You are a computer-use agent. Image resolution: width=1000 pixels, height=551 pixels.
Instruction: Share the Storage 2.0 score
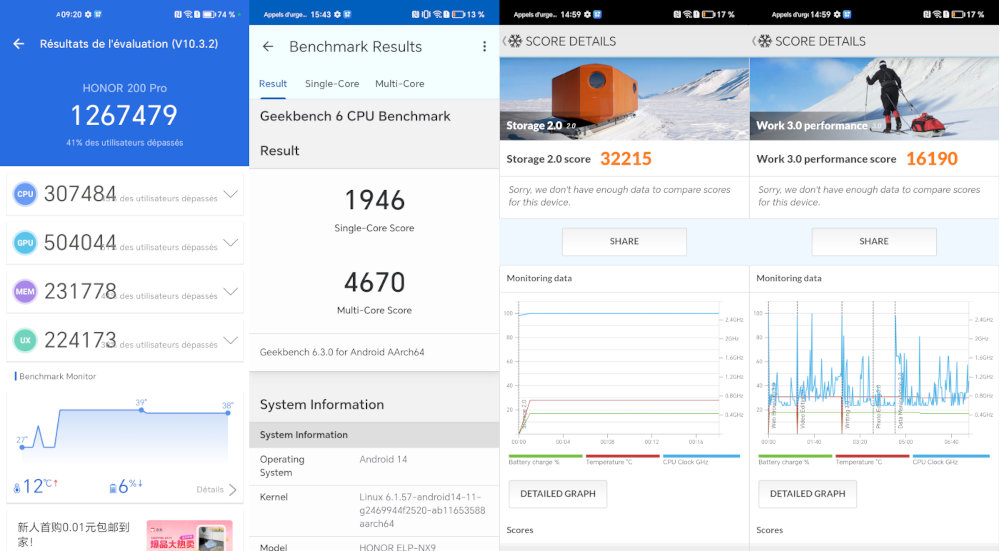pos(624,241)
